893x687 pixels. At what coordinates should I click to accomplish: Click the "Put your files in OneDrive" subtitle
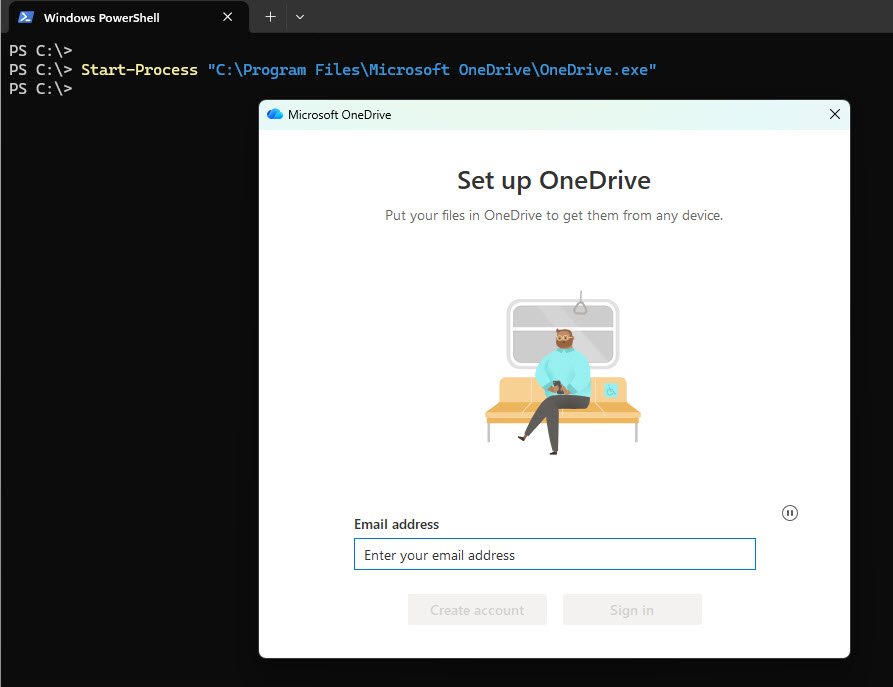(x=554, y=215)
